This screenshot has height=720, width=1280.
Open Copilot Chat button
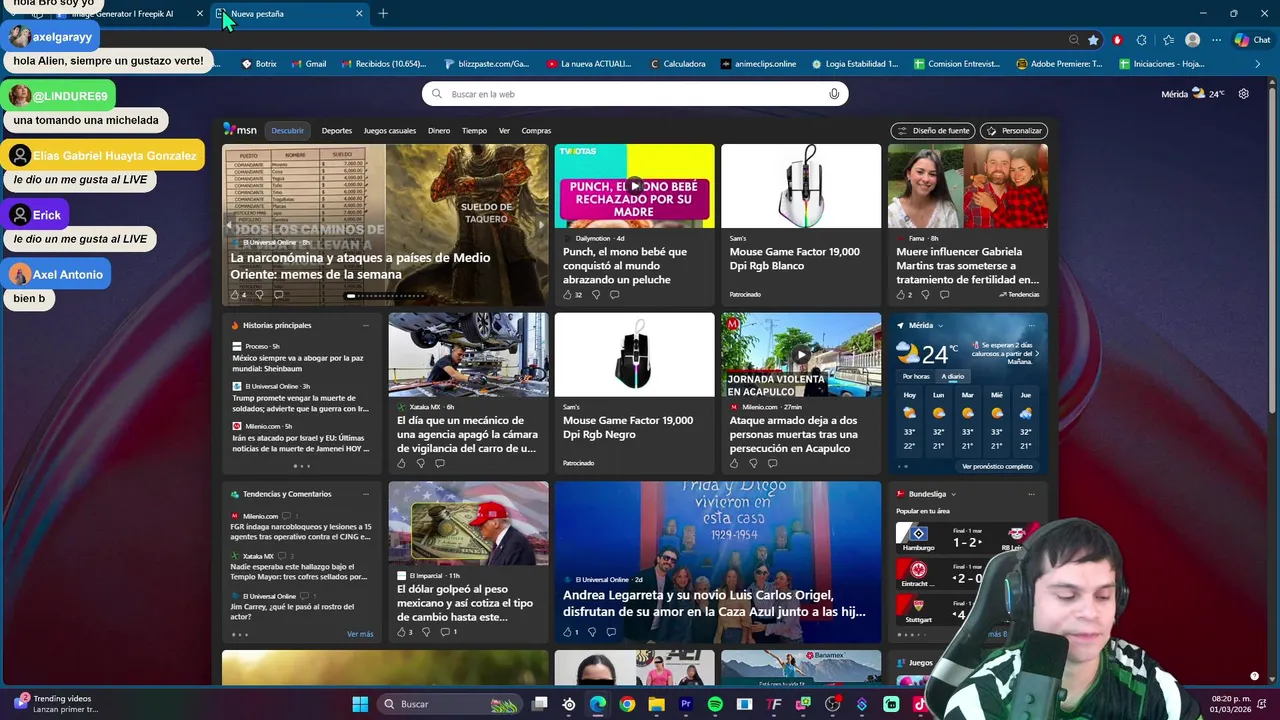pyautogui.click(x=1252, y=40)
